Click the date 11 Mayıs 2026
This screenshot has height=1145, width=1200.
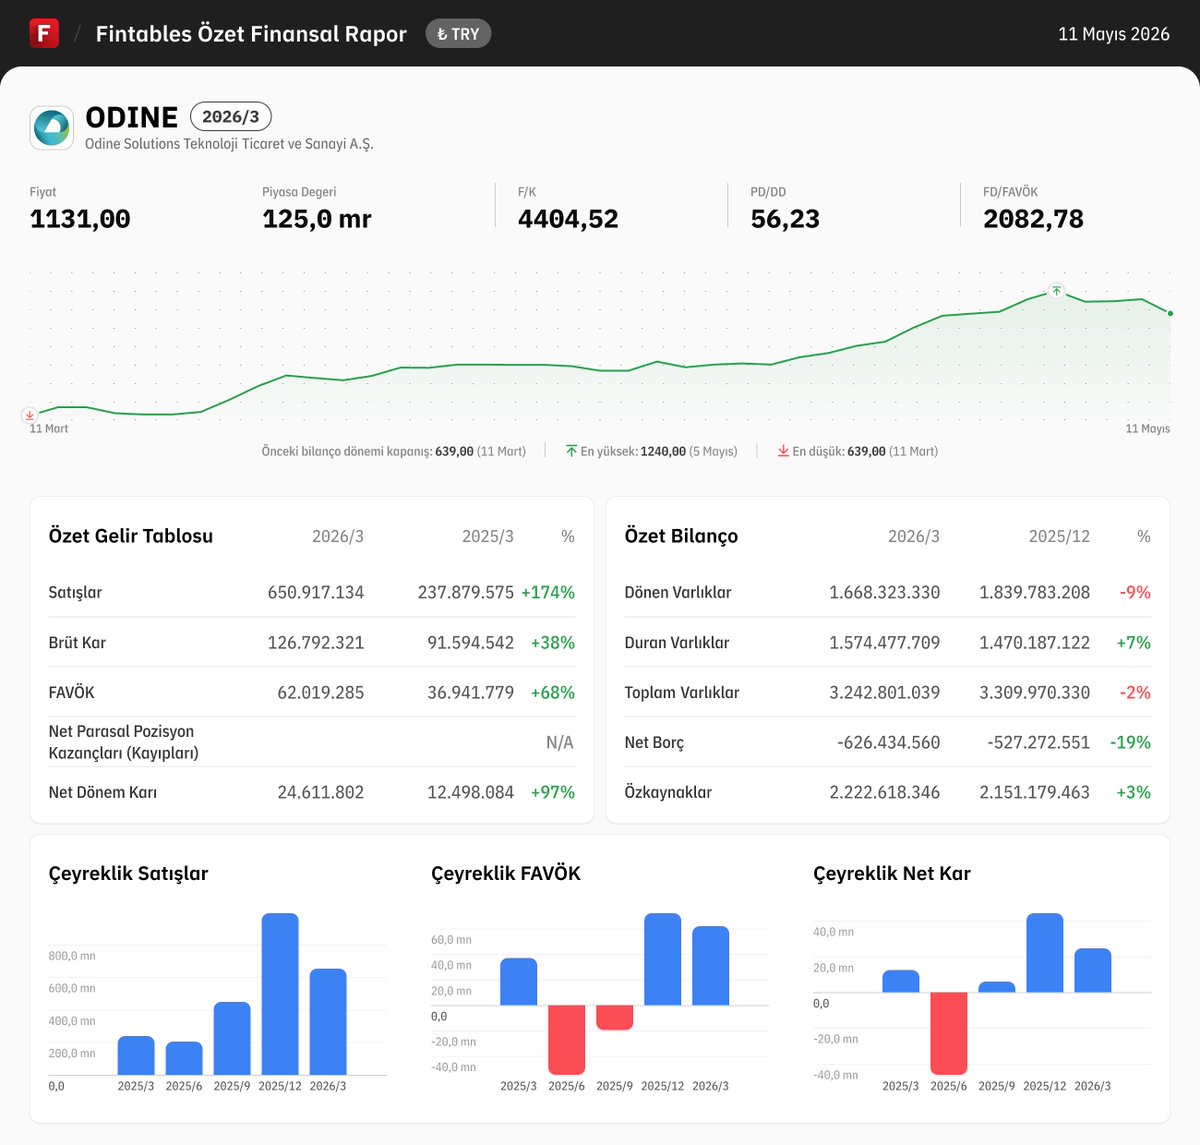point(1114,34)
